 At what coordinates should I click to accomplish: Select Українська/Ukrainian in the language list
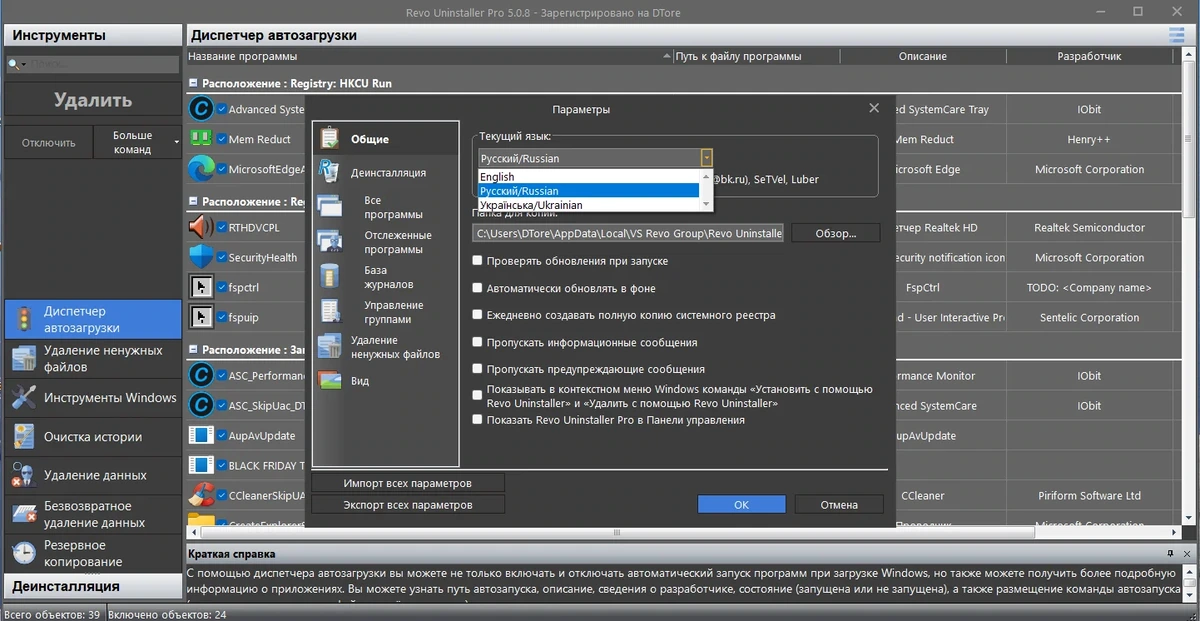coord(588,205)
